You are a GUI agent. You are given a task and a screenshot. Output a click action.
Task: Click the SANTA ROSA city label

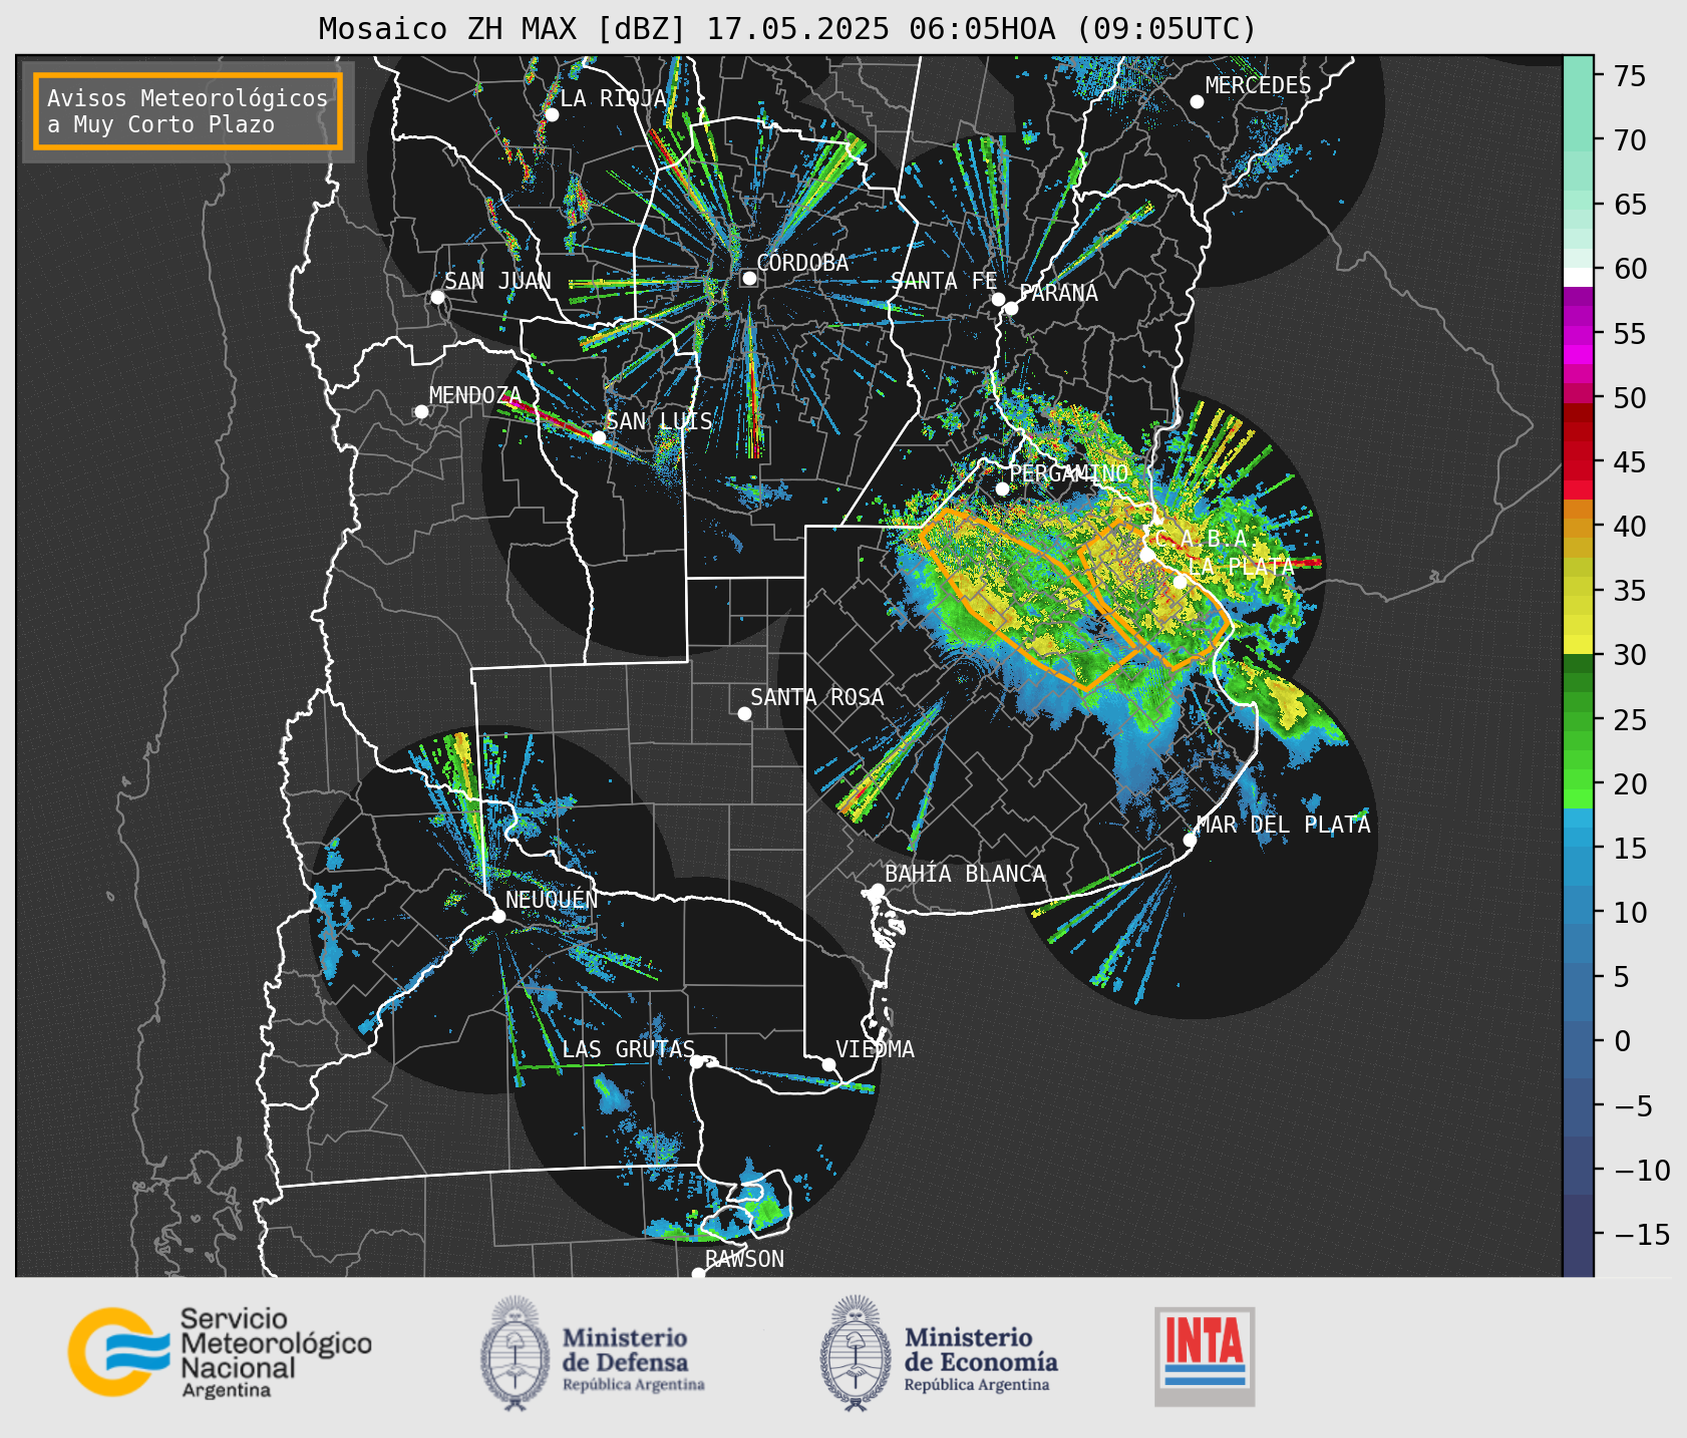click(817, 697)
